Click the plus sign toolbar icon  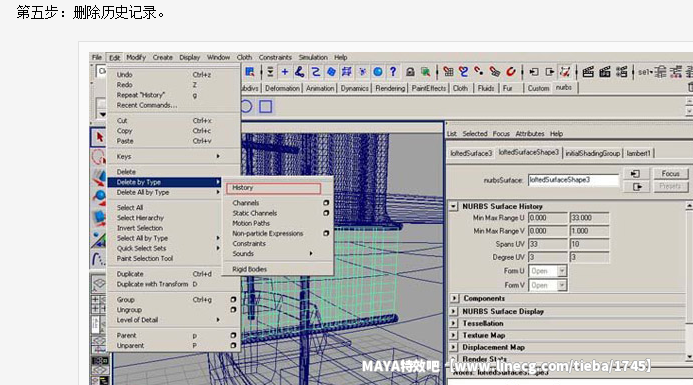tap(285, 72)
